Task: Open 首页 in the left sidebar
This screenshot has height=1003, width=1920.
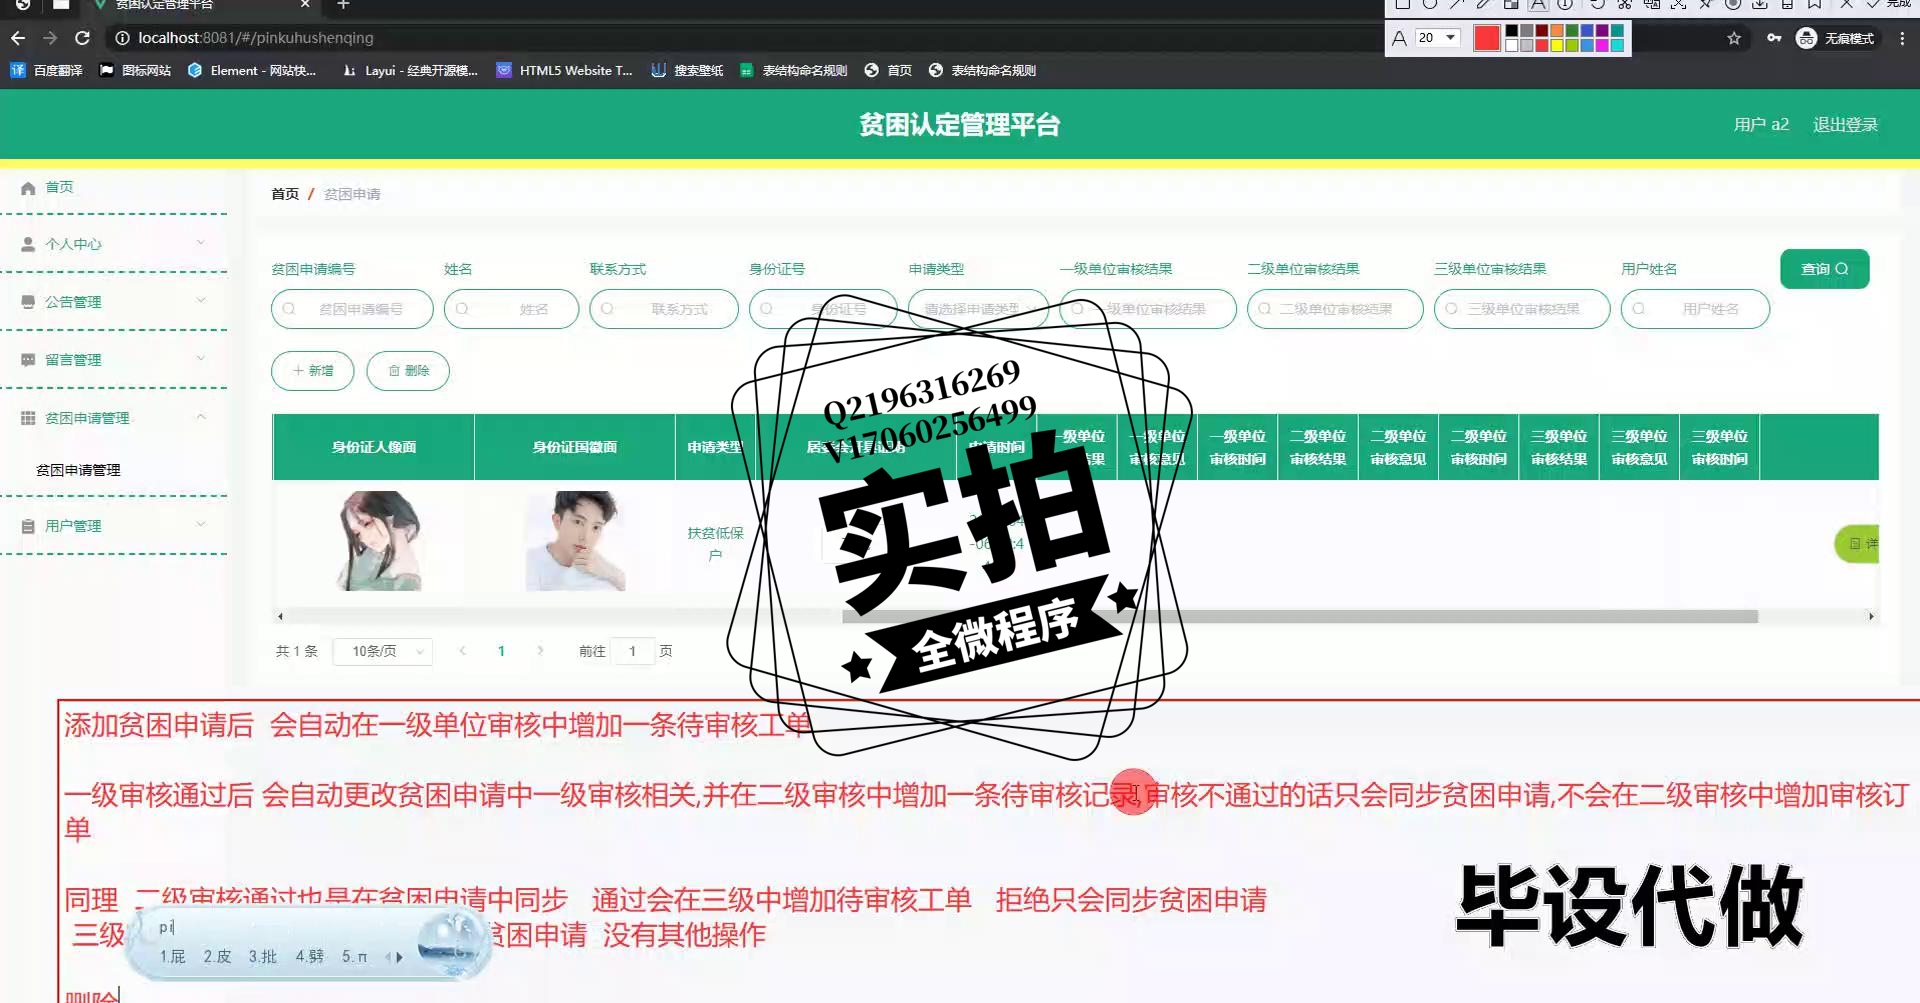Action: (x=59, y=187)
